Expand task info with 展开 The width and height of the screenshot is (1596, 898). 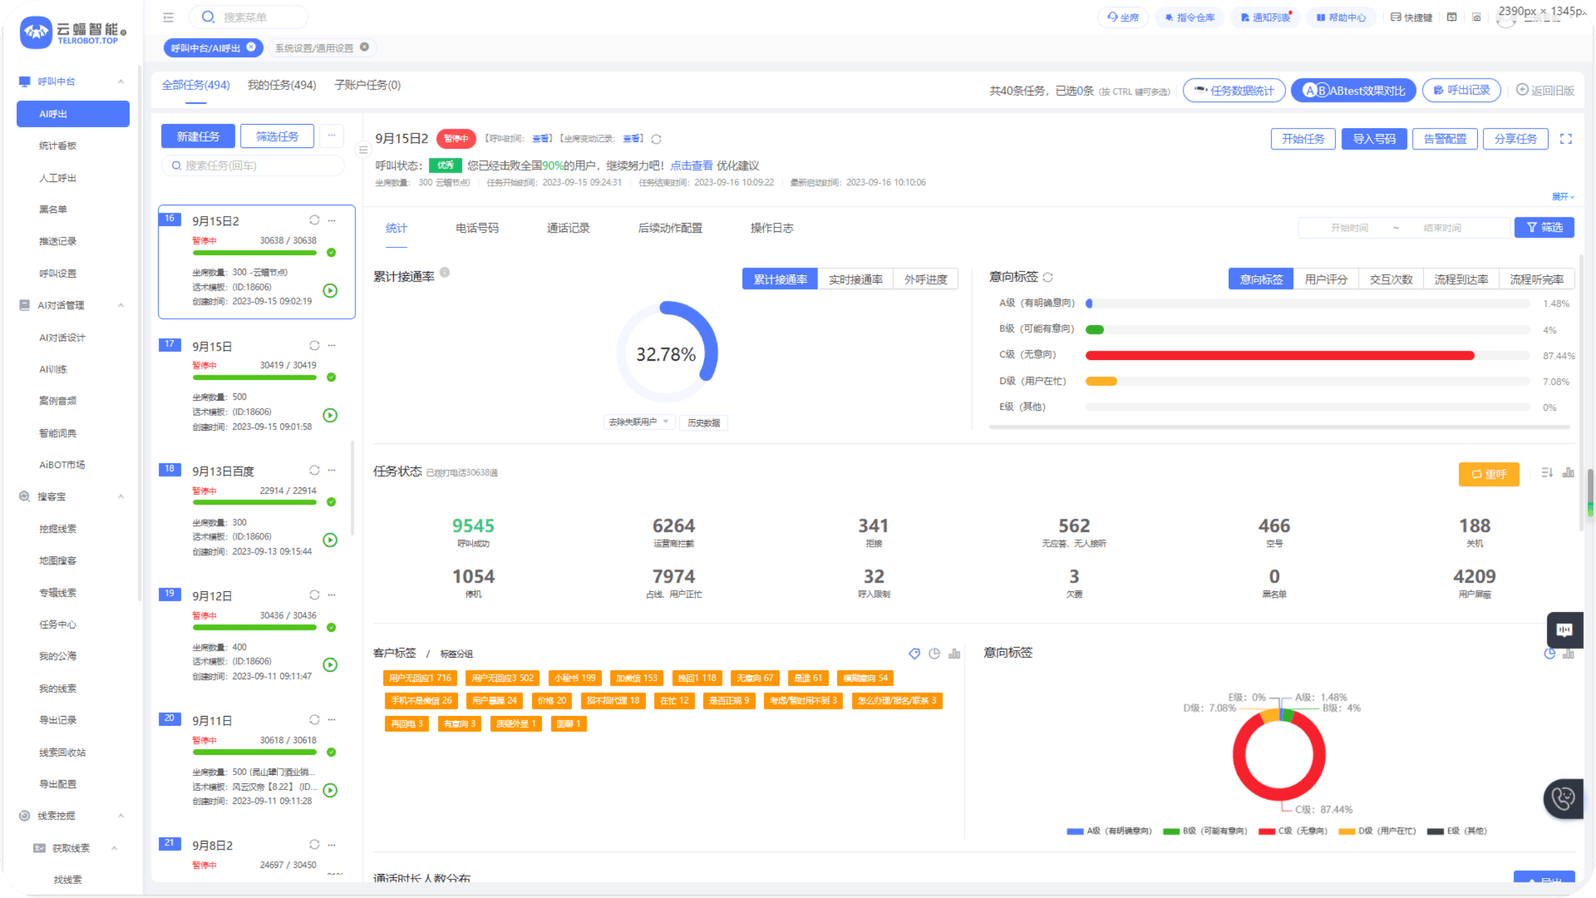(x=1562, y=197)
